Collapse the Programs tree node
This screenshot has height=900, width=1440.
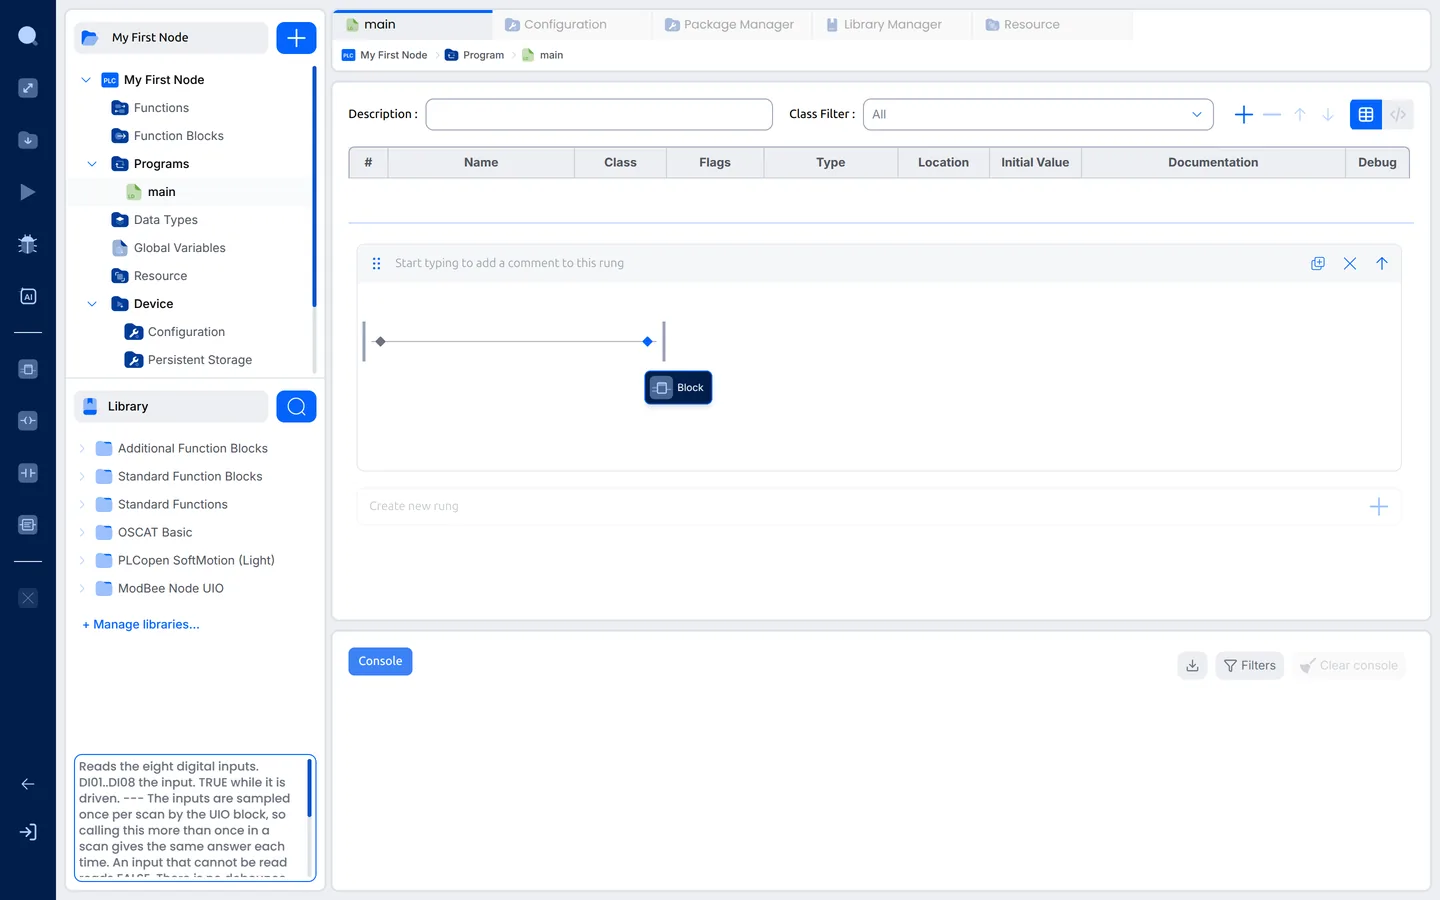click(x=92, y=164)
